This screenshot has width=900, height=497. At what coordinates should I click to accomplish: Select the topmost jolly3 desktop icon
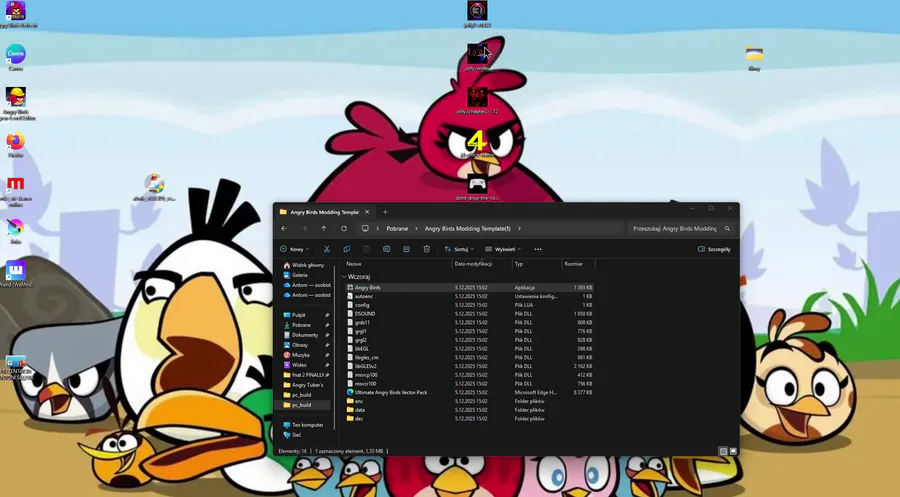click(477, 14)
